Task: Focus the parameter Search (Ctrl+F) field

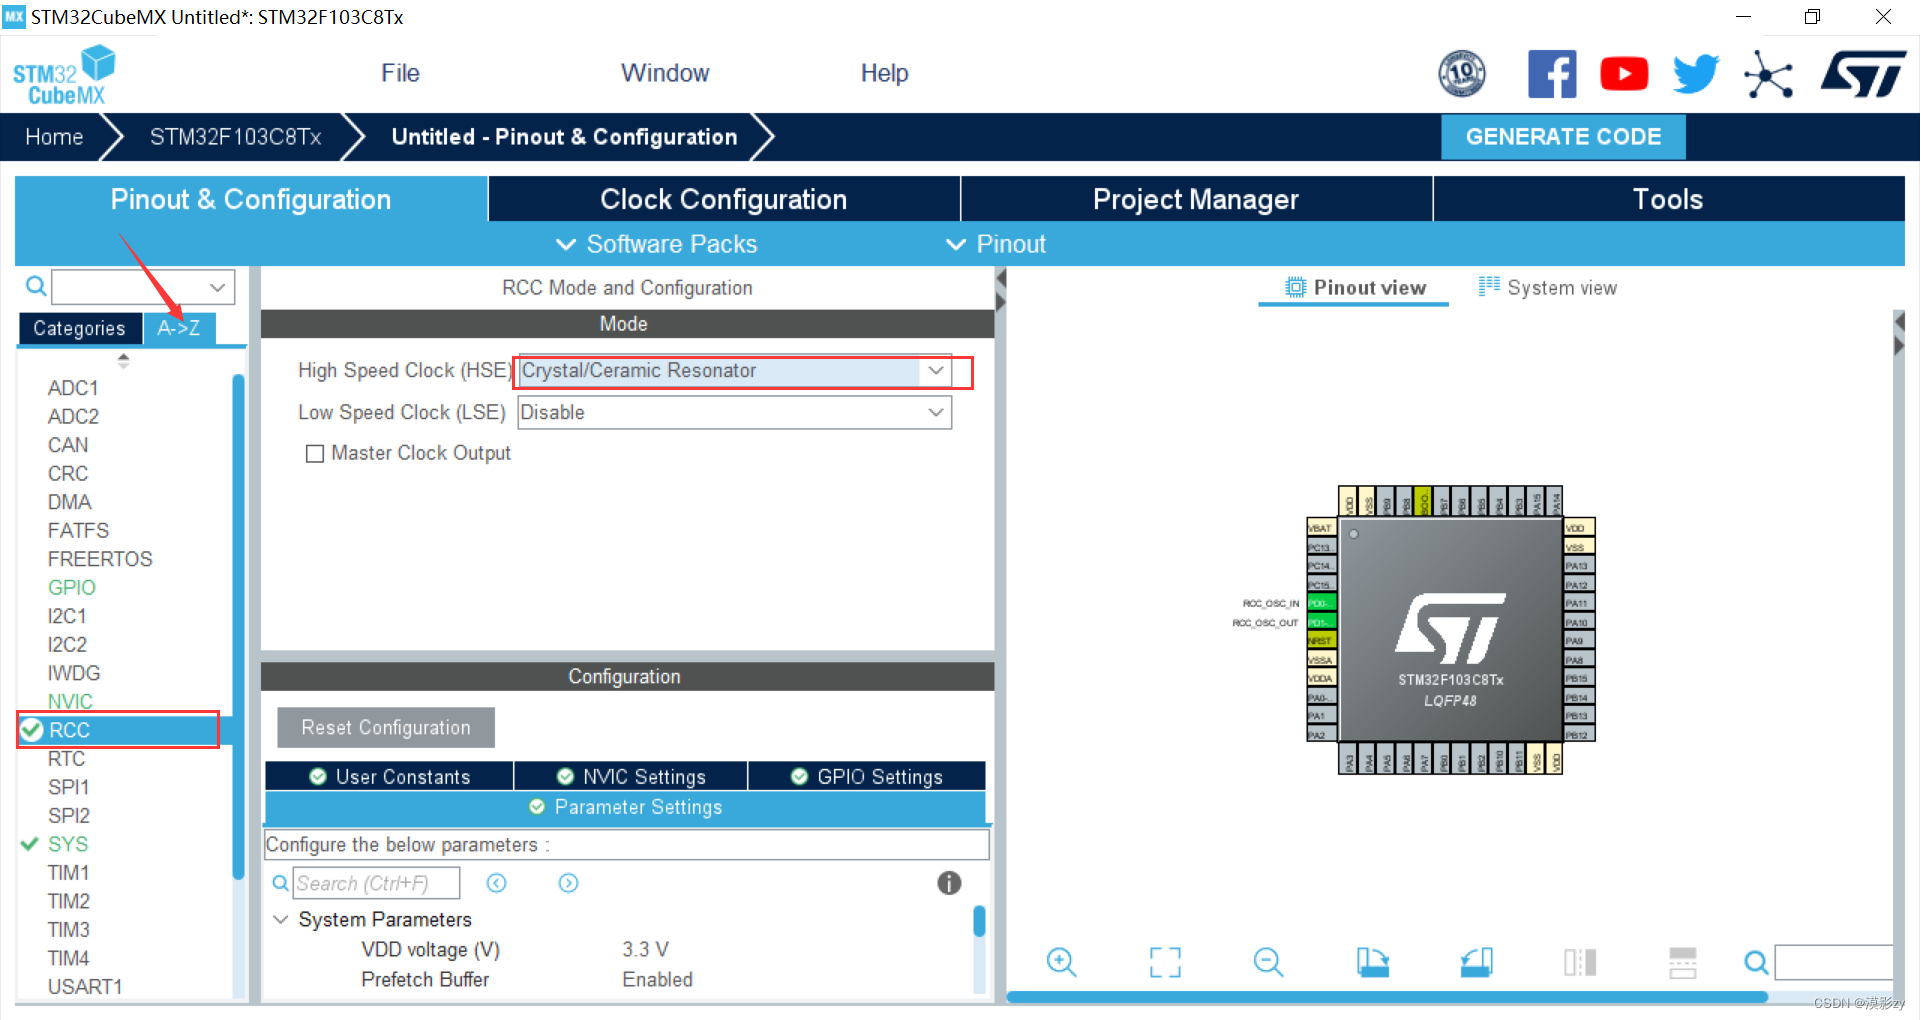Action: pyautogui.click(x=377, y=883)
